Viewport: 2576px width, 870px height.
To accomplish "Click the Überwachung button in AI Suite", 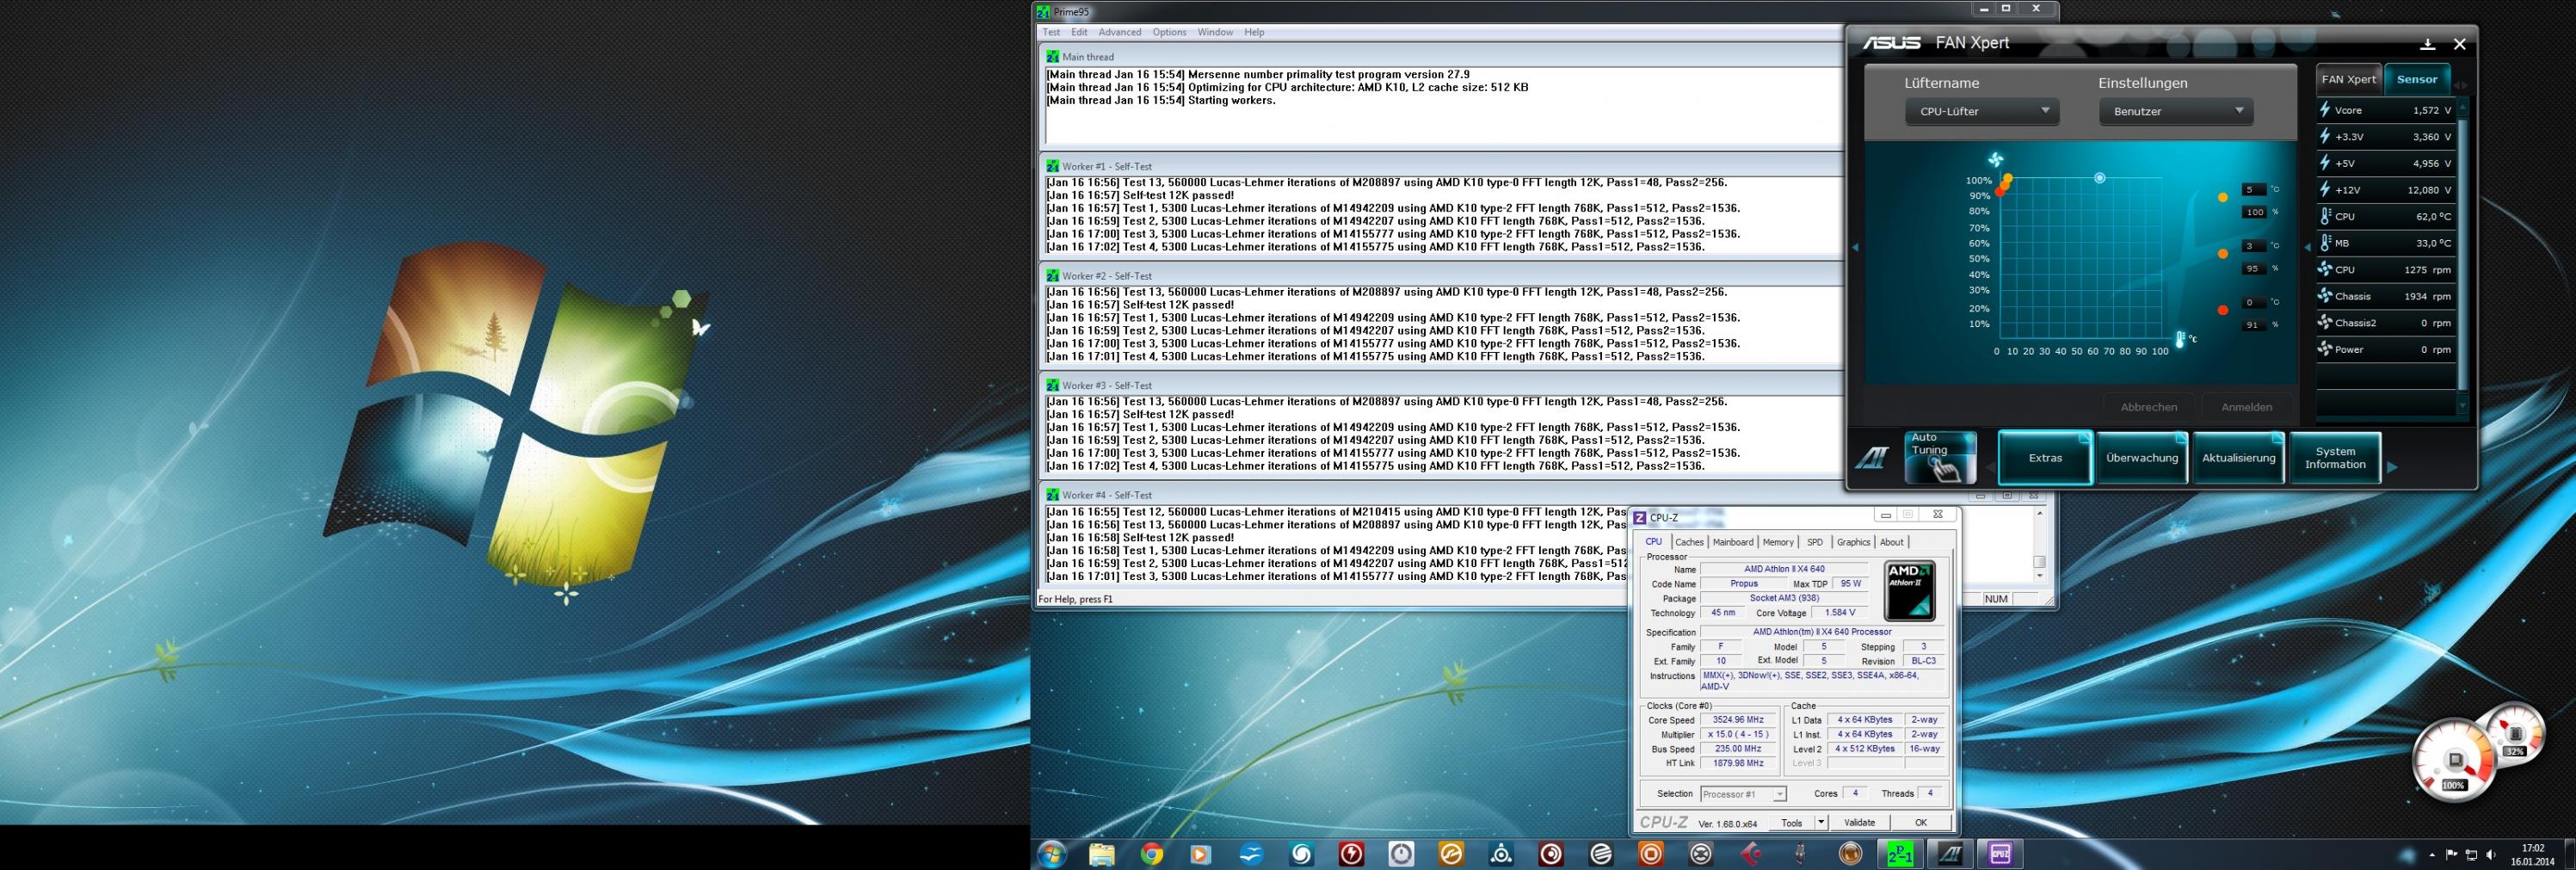I will 2142,458.
